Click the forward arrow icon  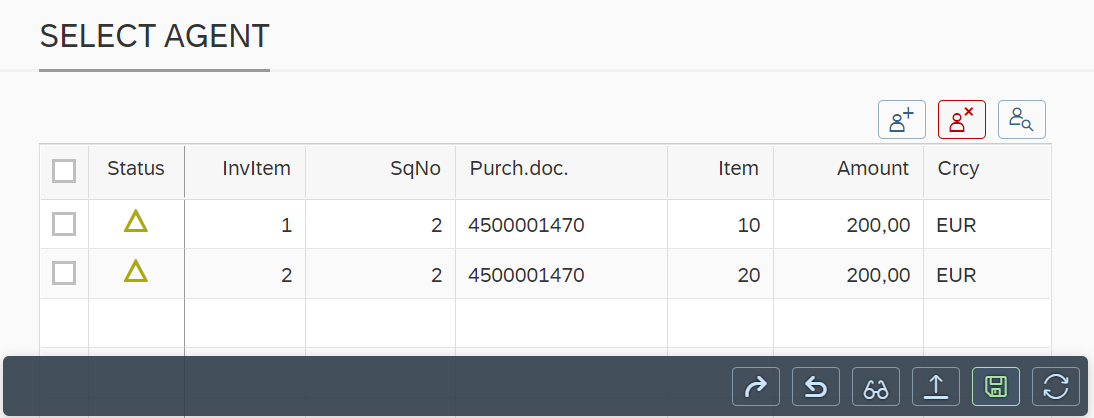point(756,386)
